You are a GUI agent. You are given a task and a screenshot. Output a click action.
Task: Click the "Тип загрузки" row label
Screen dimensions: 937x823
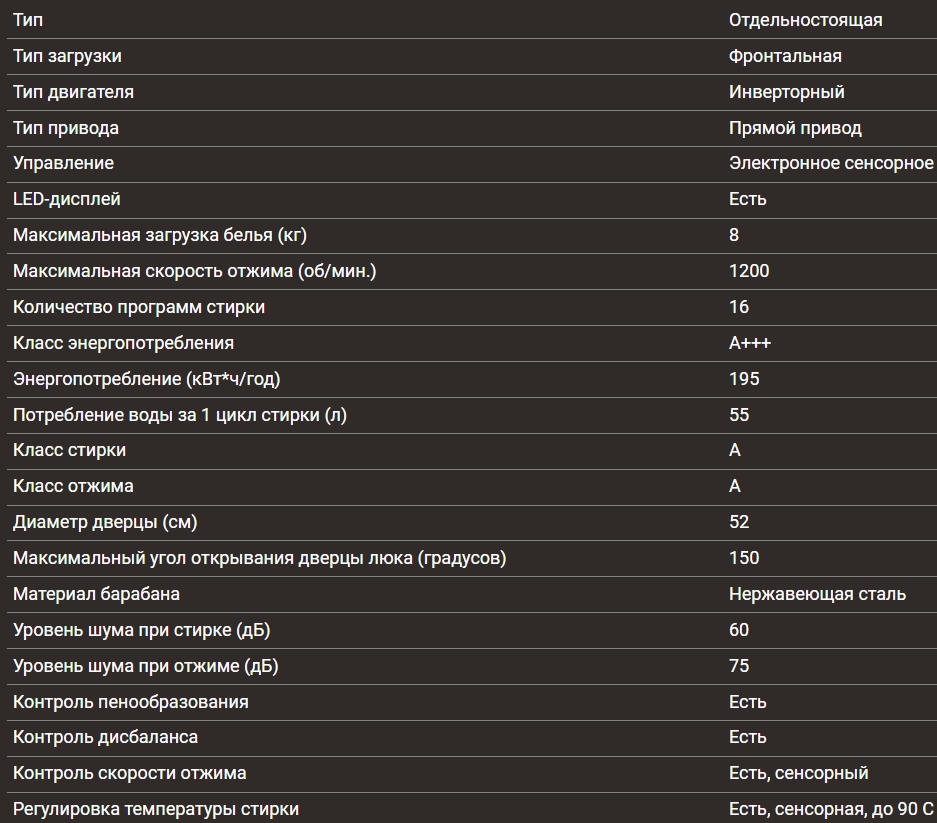click(x=67, y=56)
